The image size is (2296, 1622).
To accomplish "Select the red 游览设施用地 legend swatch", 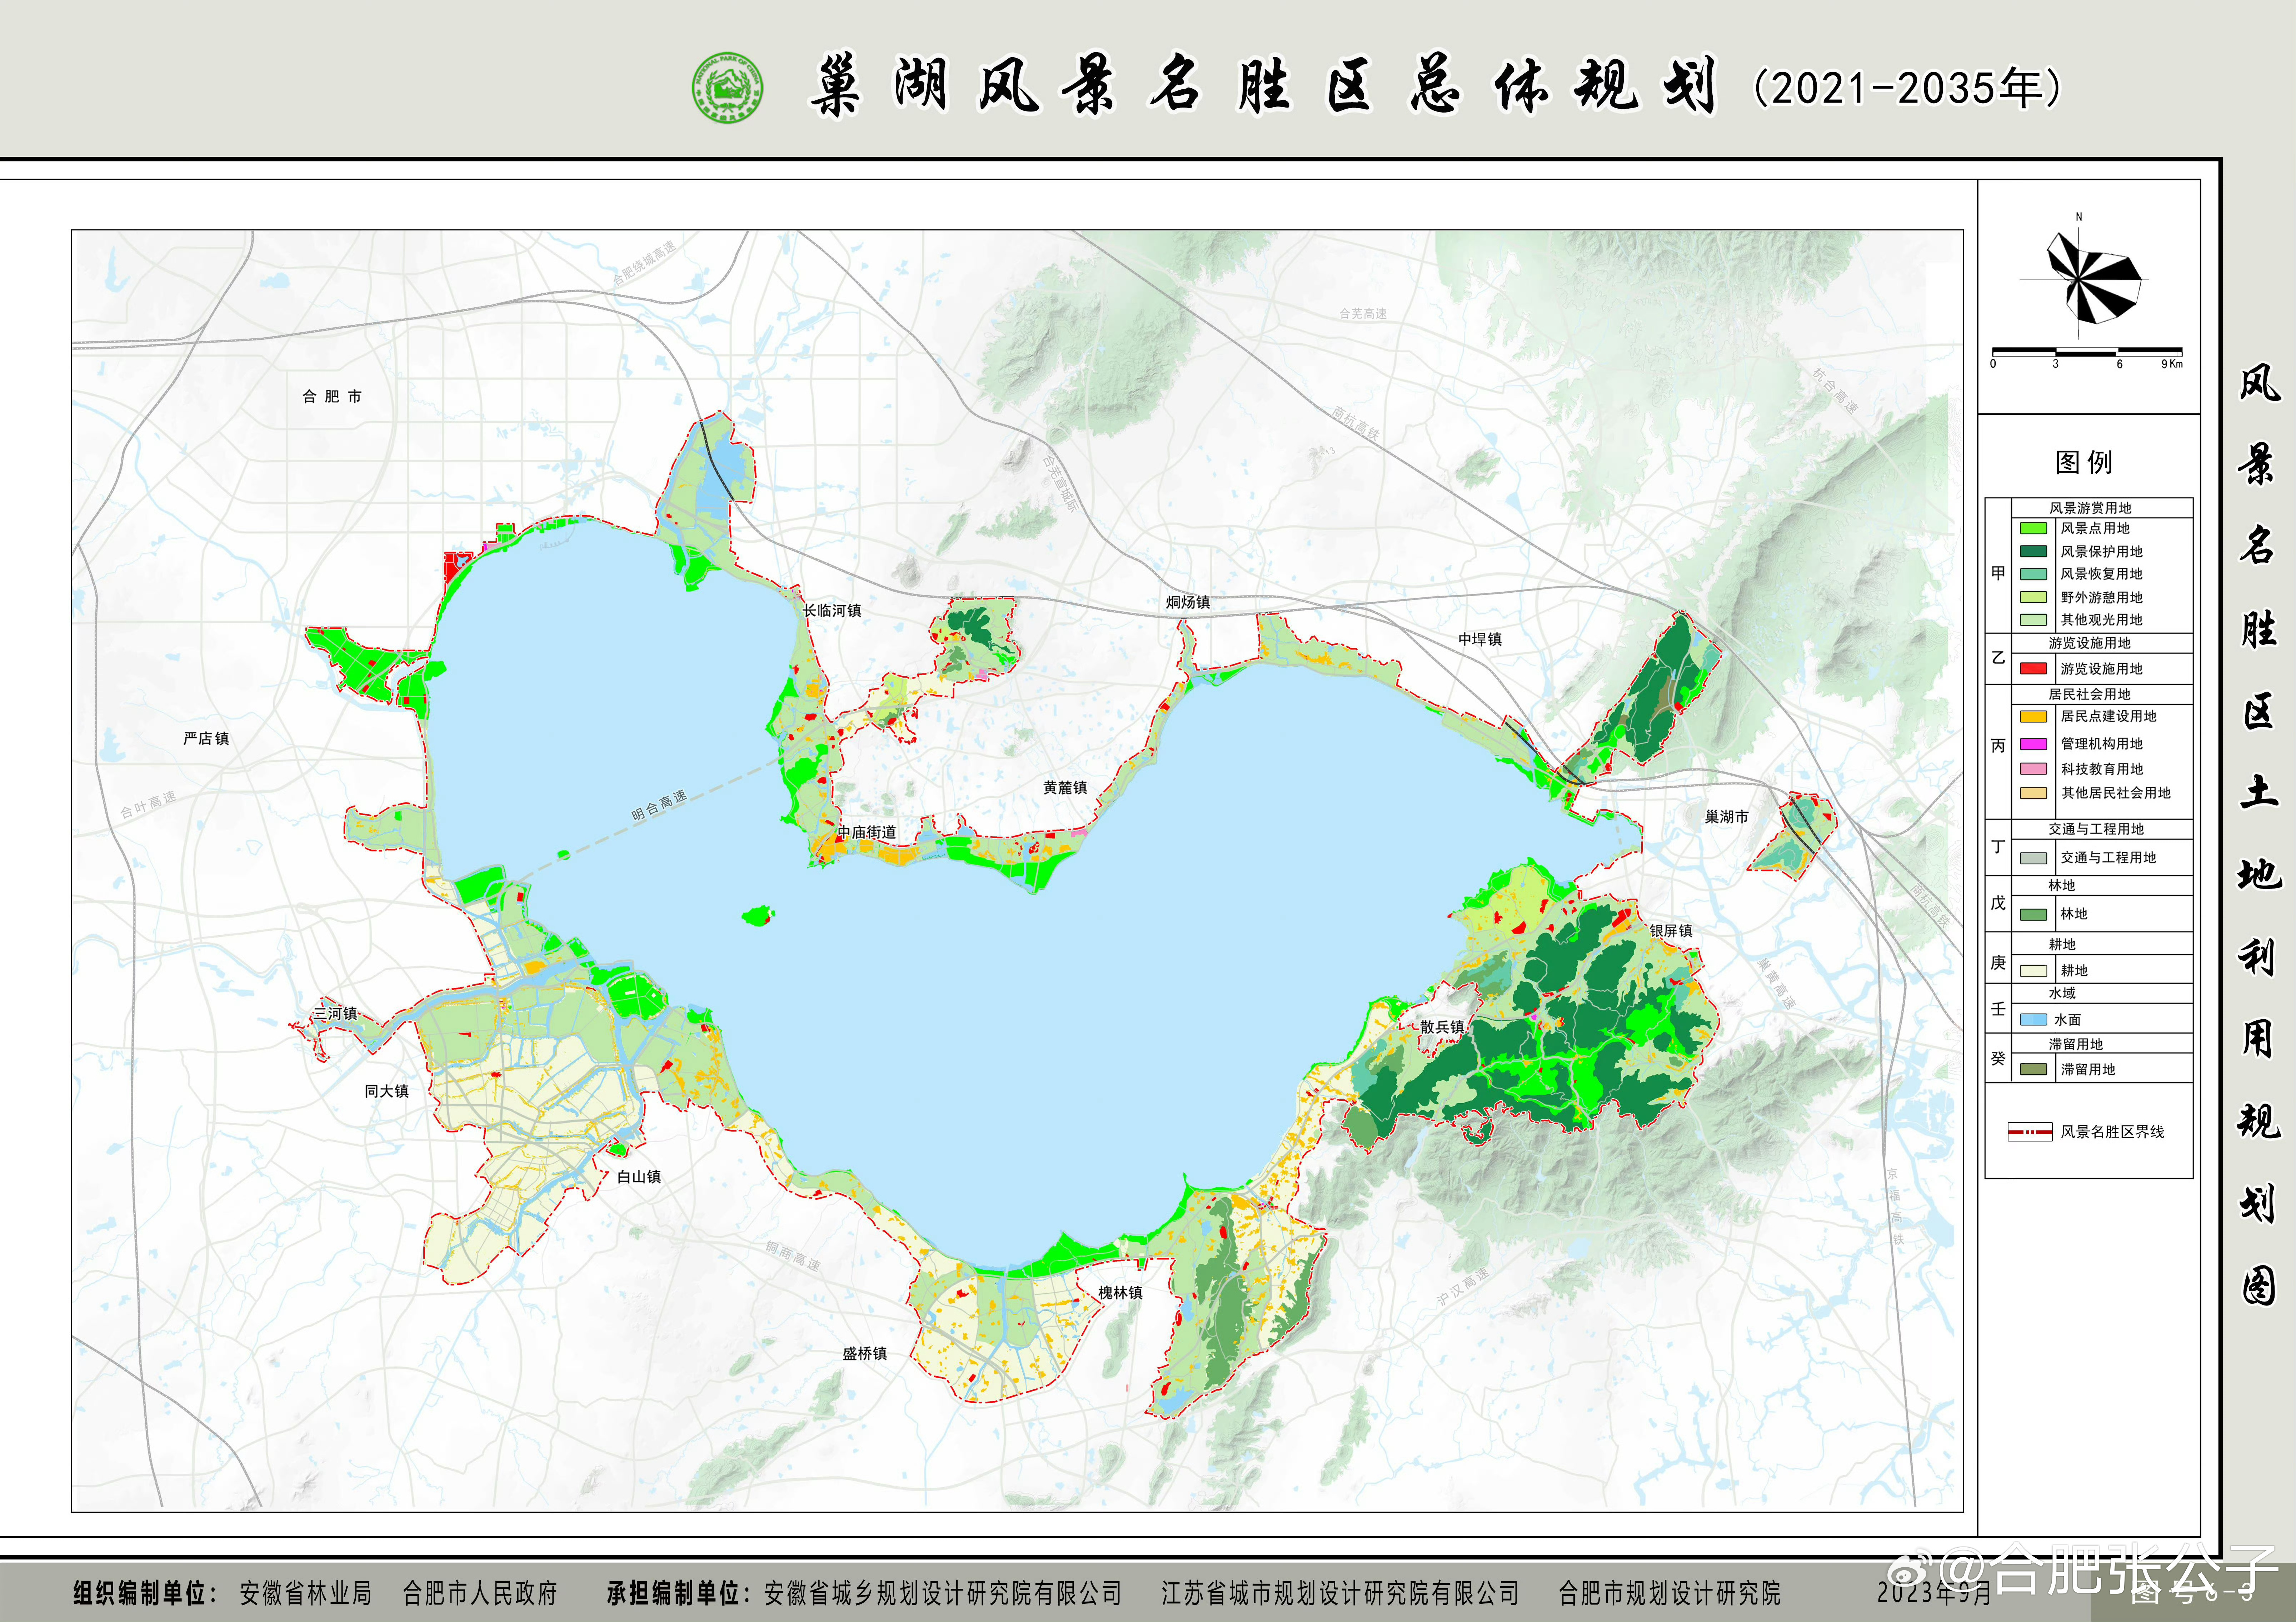I will (x=2033, y=668).
